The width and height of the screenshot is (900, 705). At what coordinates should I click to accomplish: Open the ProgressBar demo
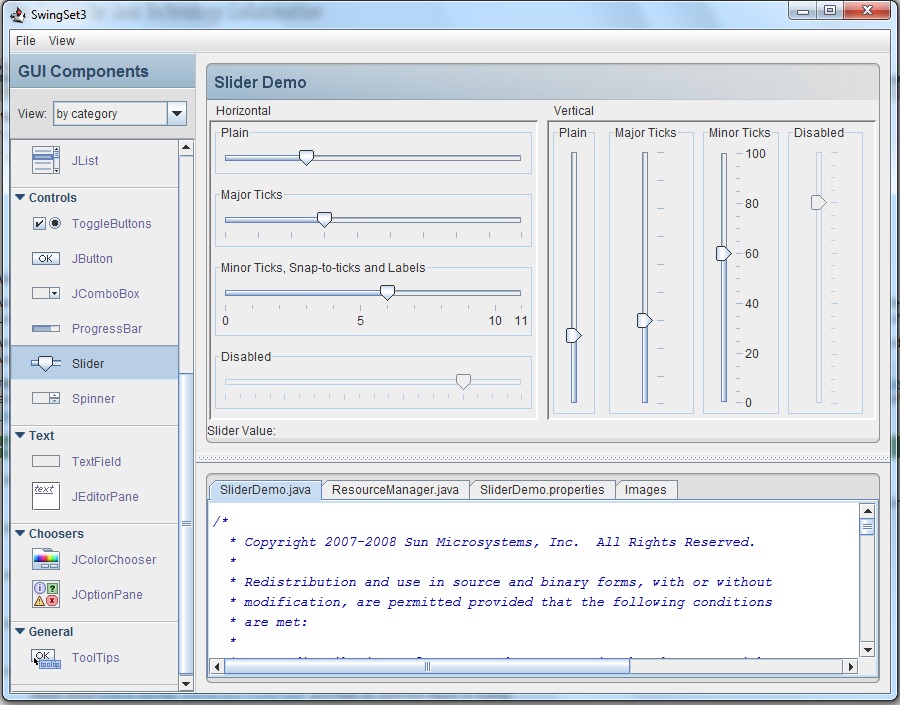tap(107, 329)
